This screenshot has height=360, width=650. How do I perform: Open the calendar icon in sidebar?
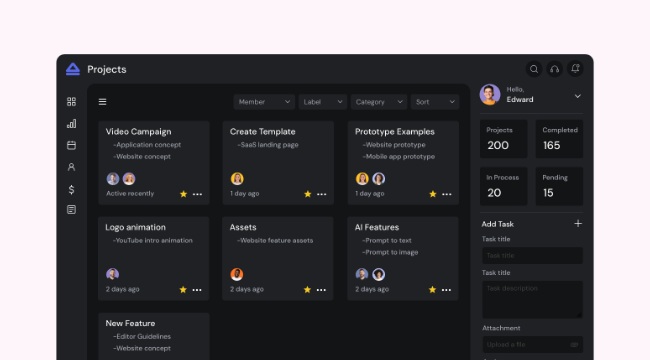(x=71, y=145)
